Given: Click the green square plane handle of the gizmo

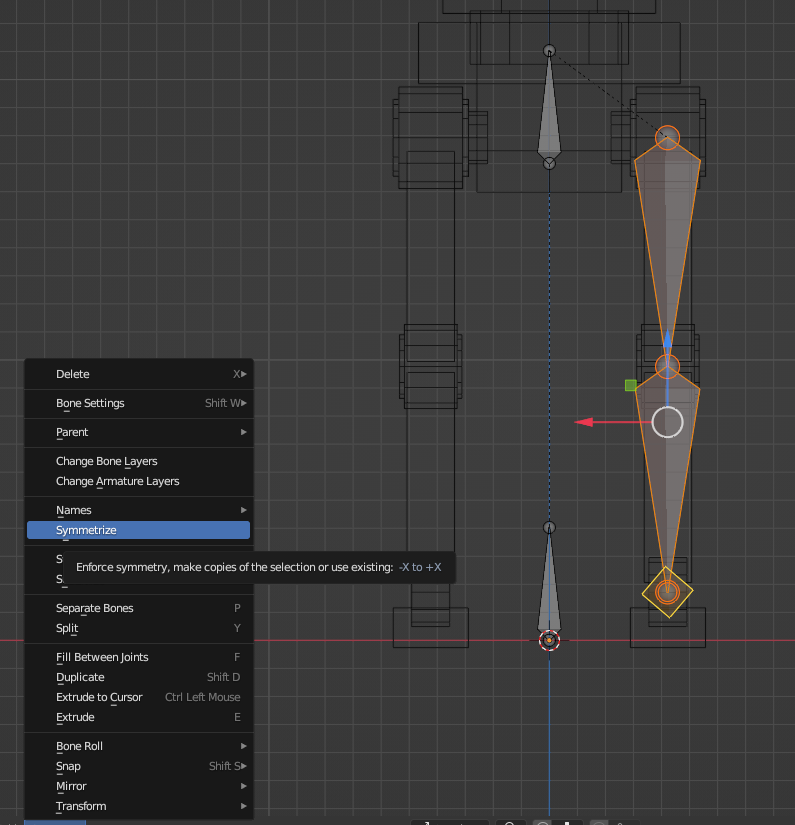Looking at the screenshot, I should click(631, 385).
